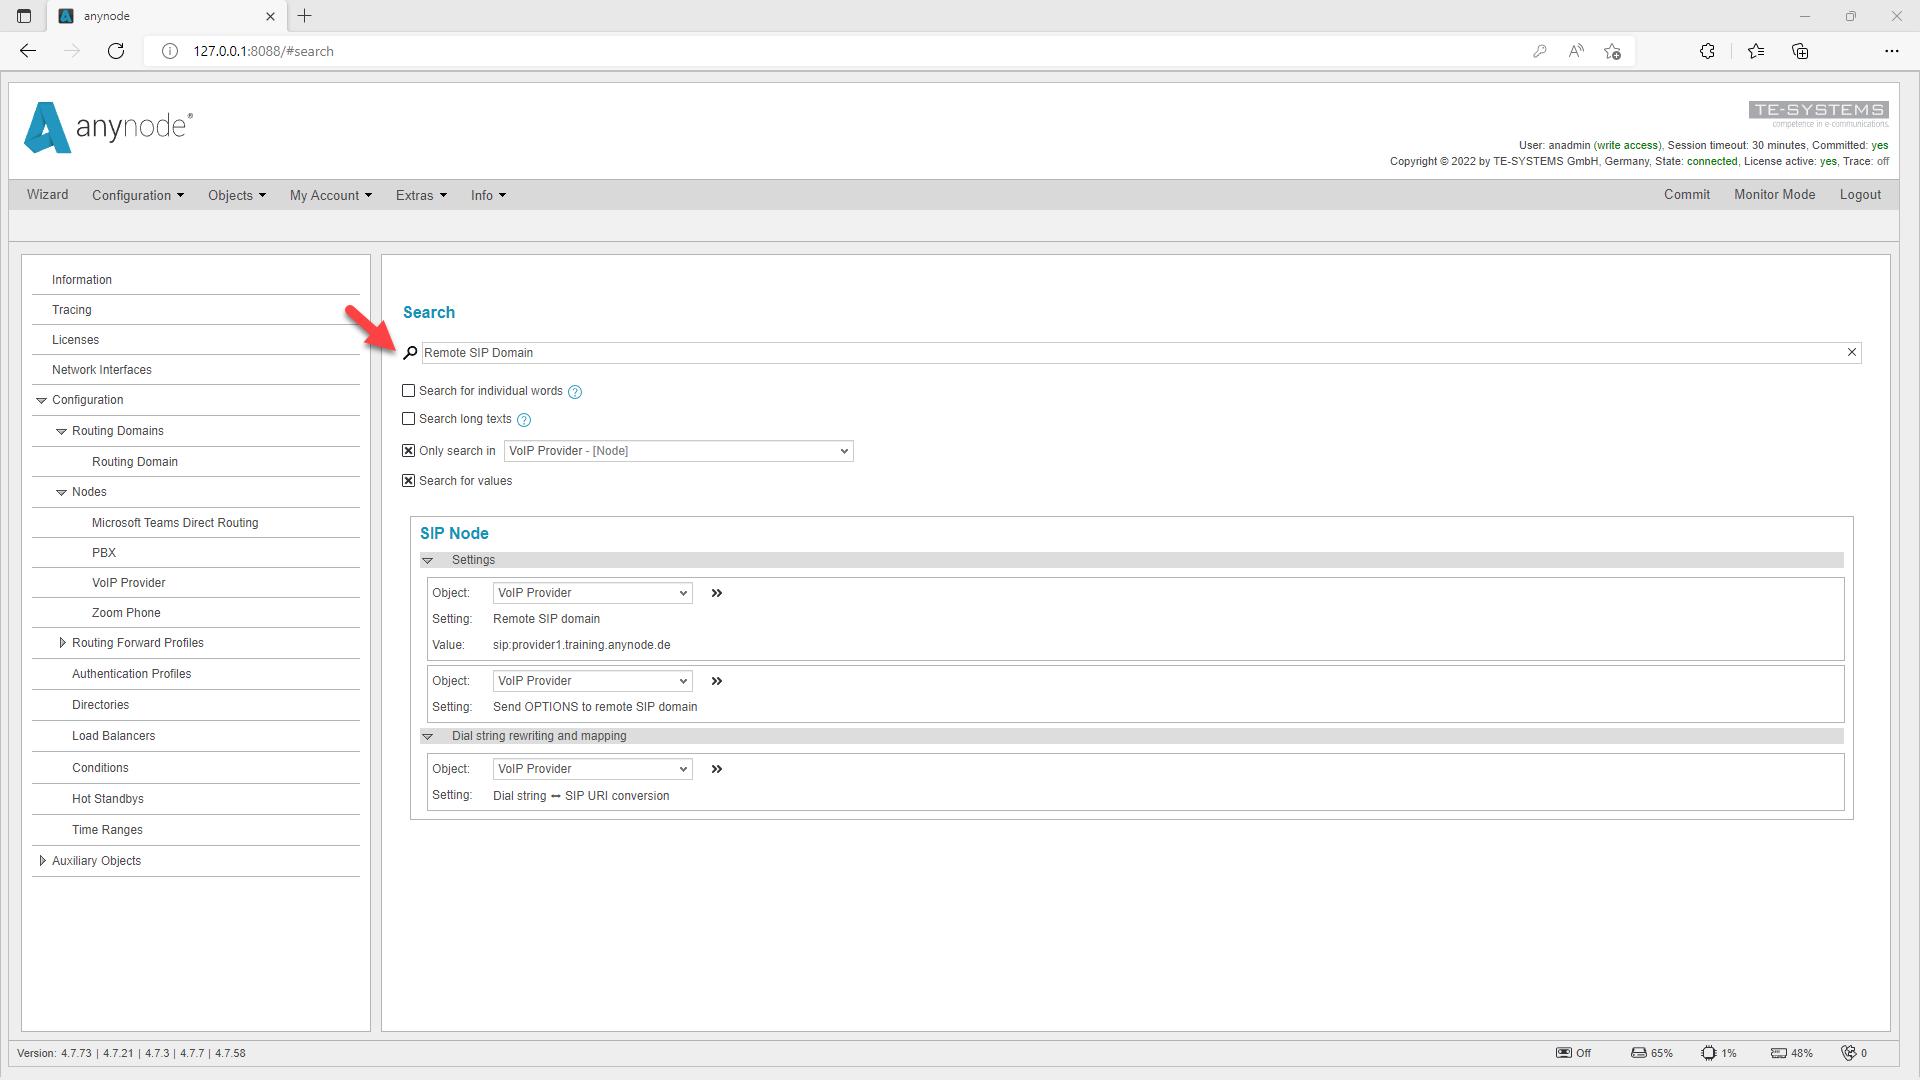Image resolution: width=1920 pixels, height=1080 pixels.
Task: Open help for Search for individual words
Action: click(x=575, y=392)
